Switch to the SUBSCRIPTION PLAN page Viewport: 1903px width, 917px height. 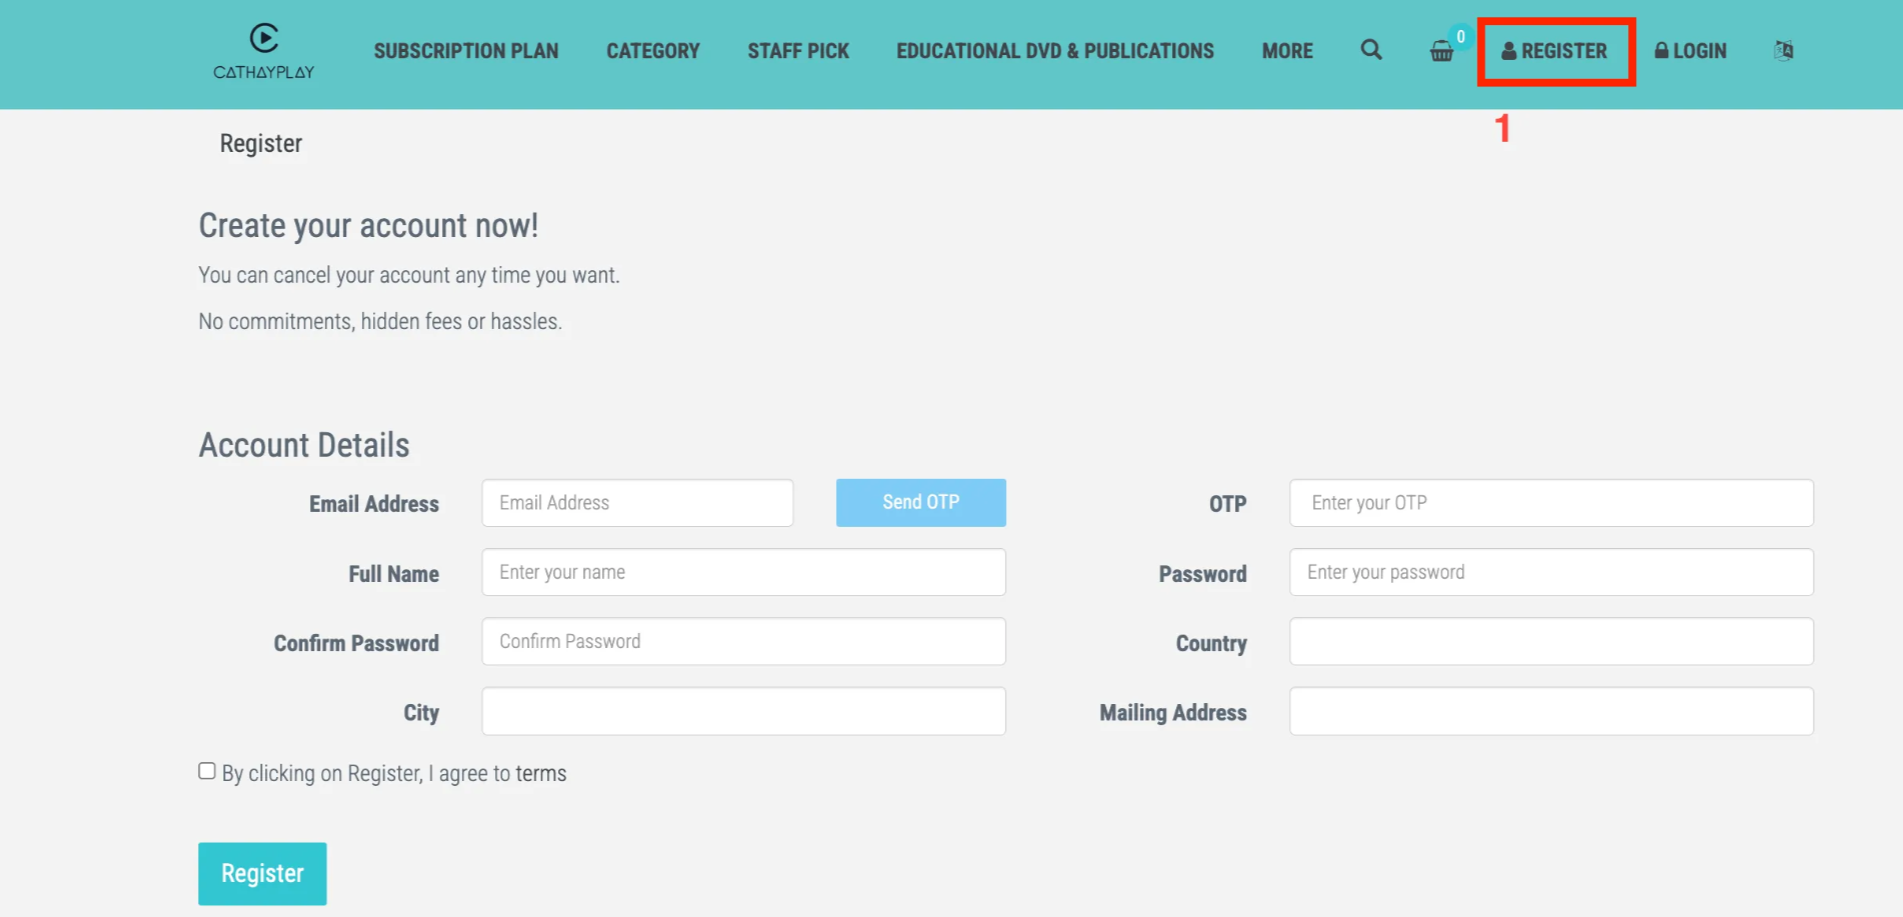pos(466,50)
